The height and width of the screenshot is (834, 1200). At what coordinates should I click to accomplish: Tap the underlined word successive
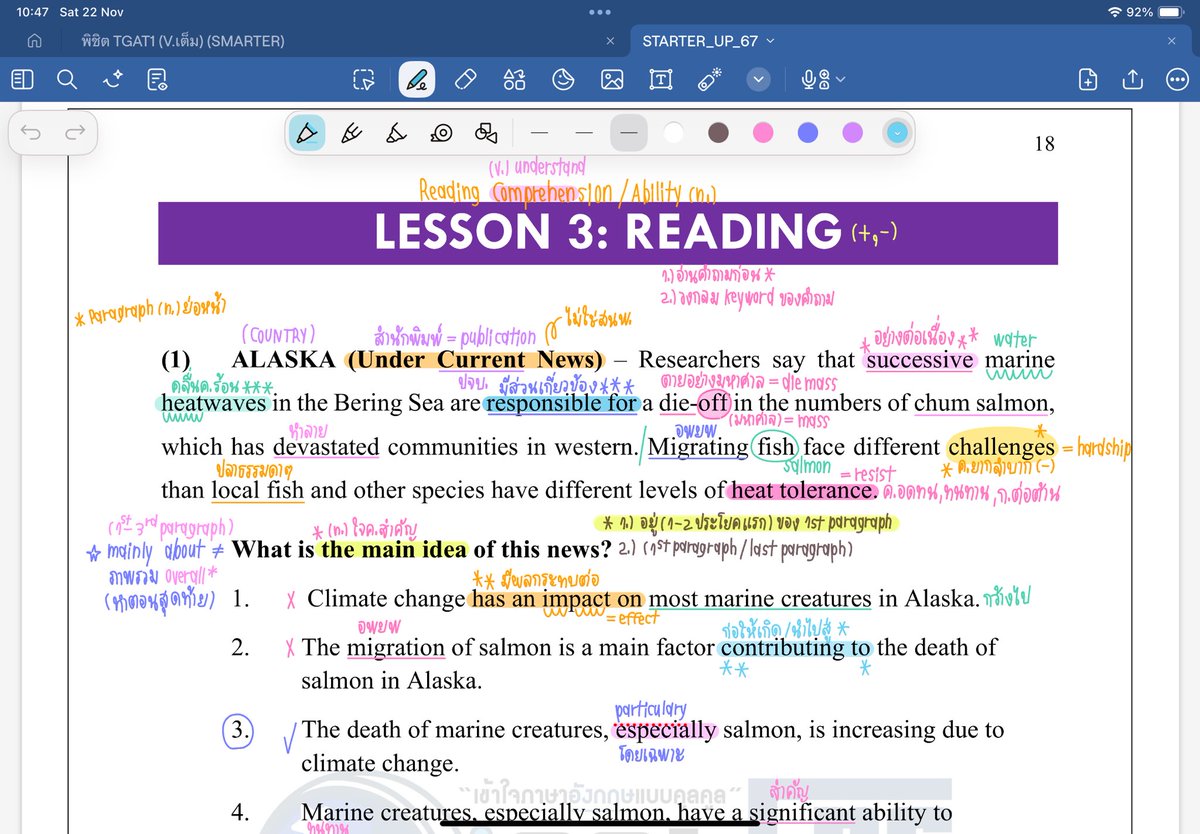(920, 360)
